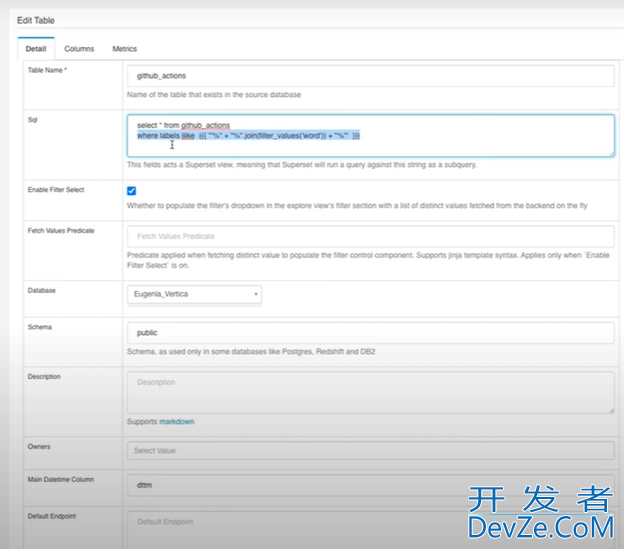The height and width of the screenshot is (549, 624).
Task: Click the 'select * from github_actions' line
Action: [x=183, y=125]
